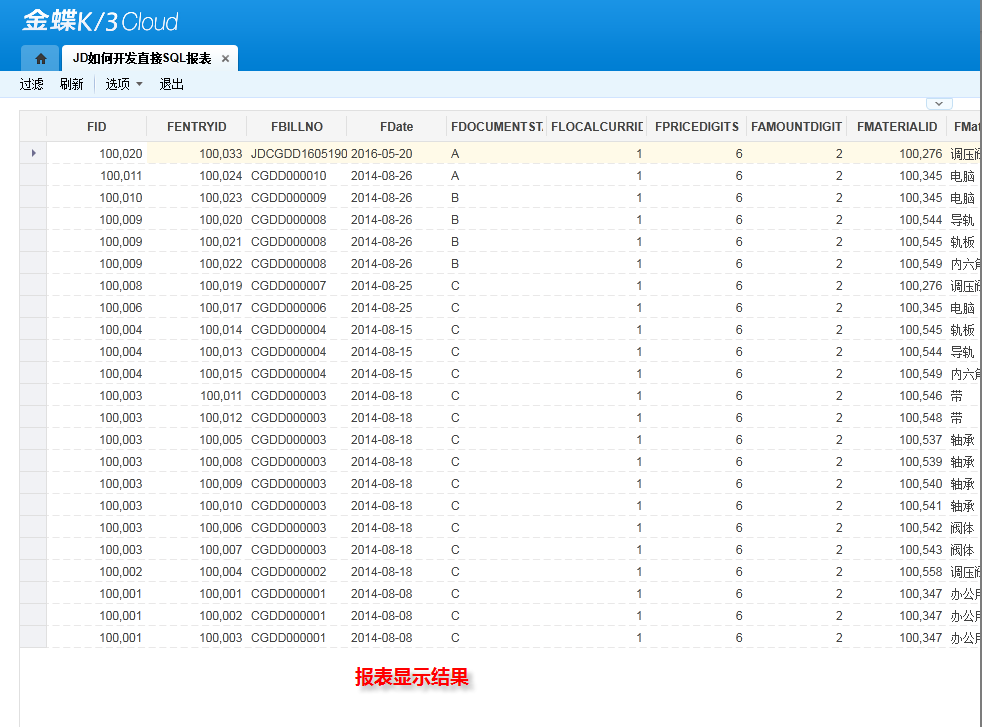Click FPRICEDIGITS column header

point(696,126)
